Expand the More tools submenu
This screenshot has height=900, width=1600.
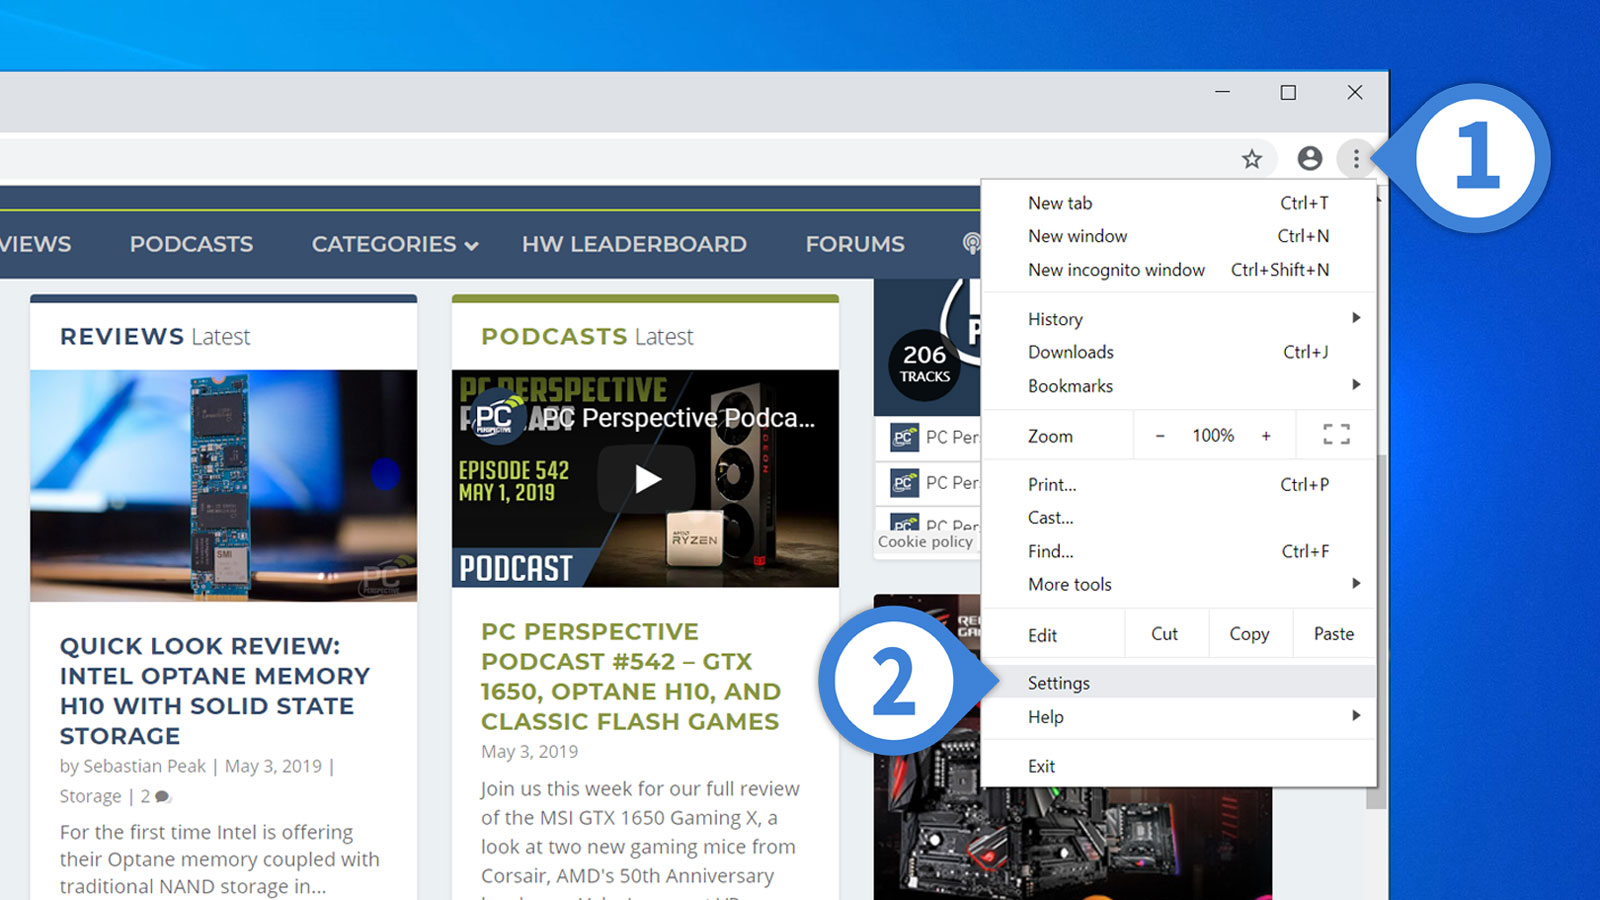click(1178, 584)
